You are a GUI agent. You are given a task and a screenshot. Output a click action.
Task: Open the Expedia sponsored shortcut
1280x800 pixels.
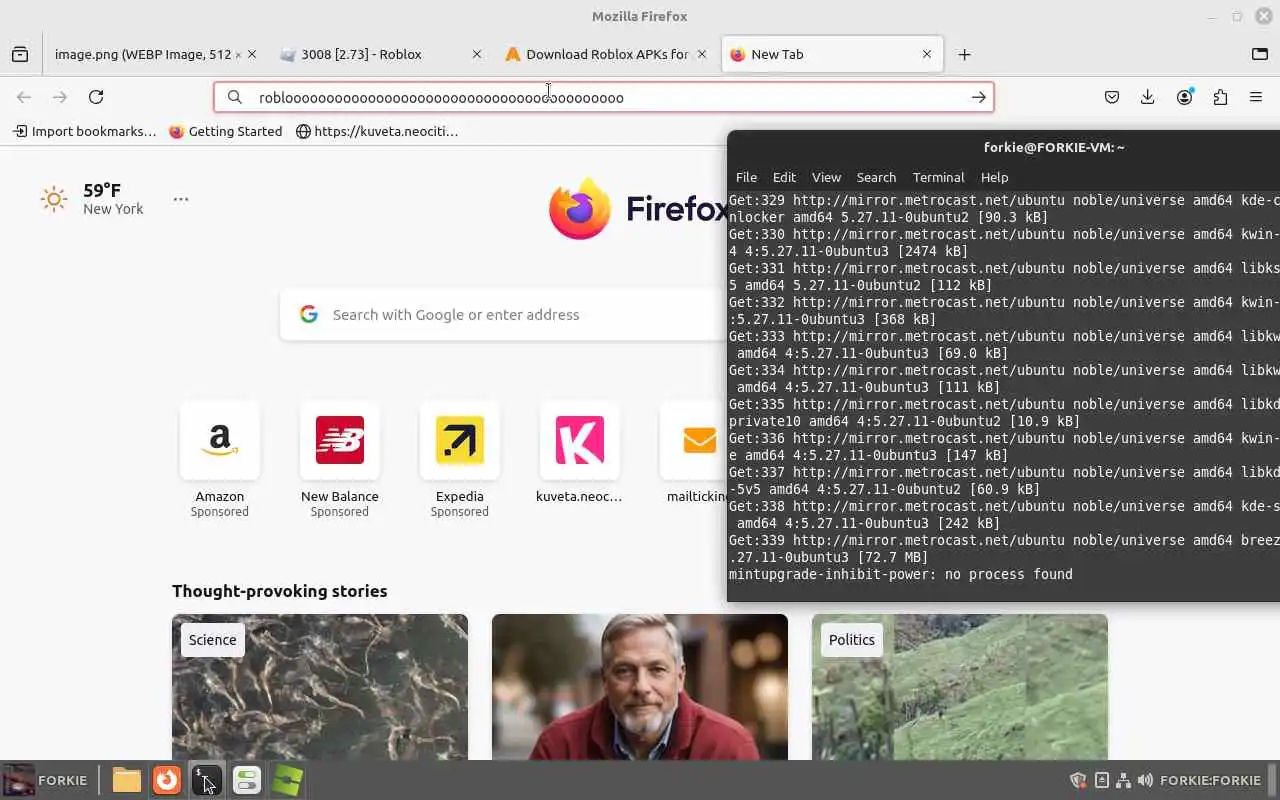point(460,460)
